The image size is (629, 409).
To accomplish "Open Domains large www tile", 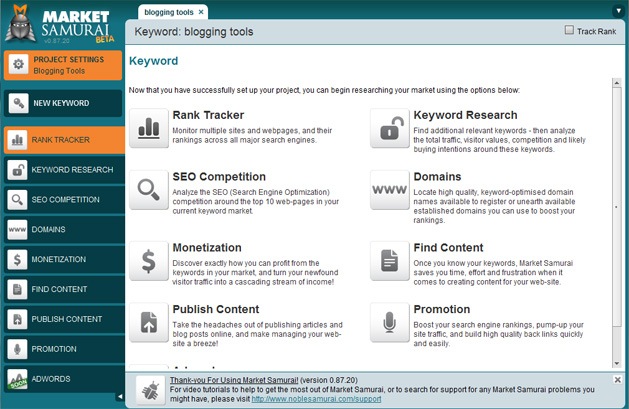I will [390, 190].
